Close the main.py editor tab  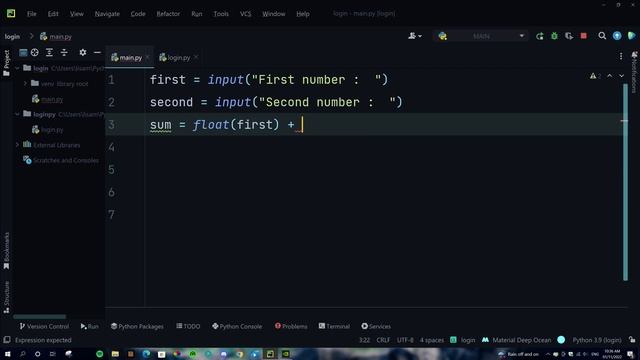click(148, 57)
